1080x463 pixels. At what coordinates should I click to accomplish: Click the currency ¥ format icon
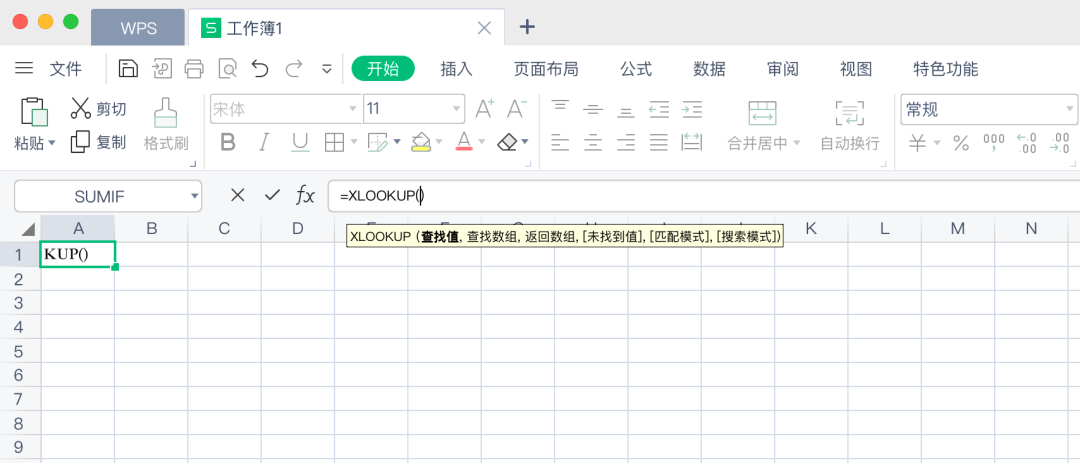click(x=917, y=143)
